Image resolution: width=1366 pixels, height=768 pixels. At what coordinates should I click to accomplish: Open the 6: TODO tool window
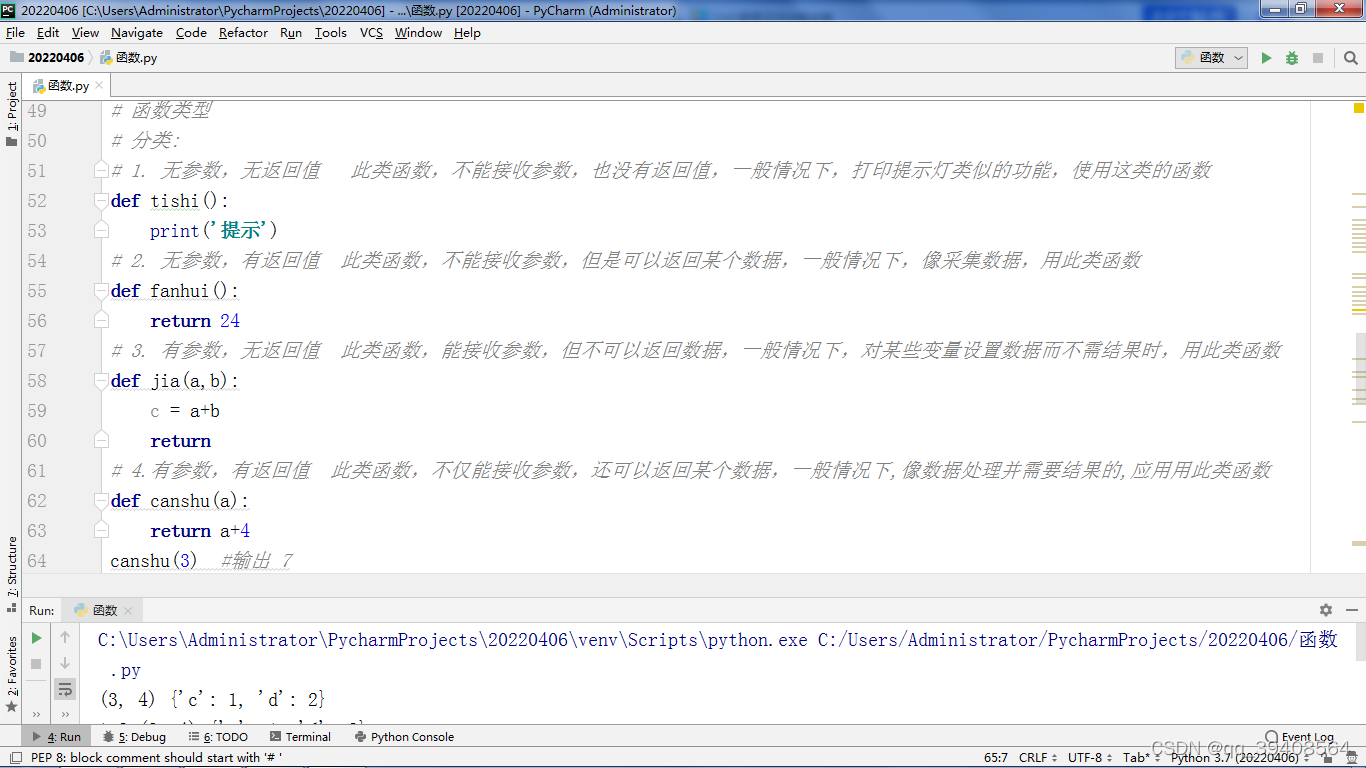click(x=218, y=737)
